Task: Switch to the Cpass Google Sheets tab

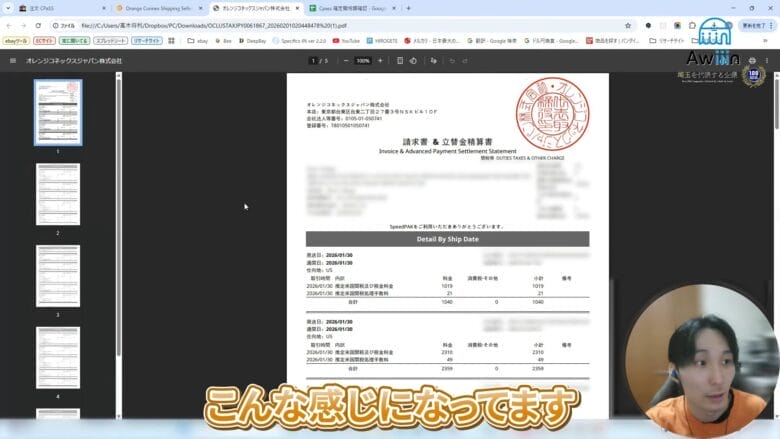Action: coord(351,8)
